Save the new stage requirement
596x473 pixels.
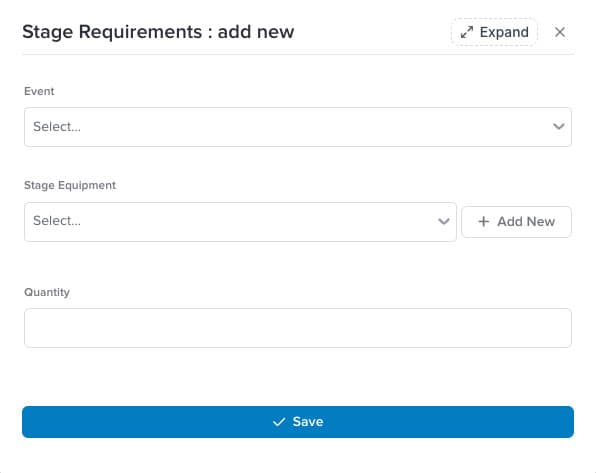pos(298,422)
